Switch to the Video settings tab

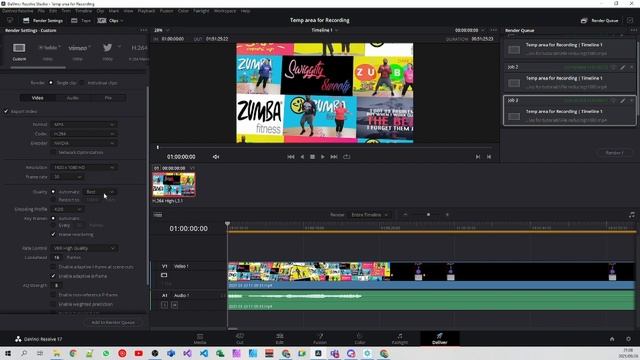(x=38, y=98)
